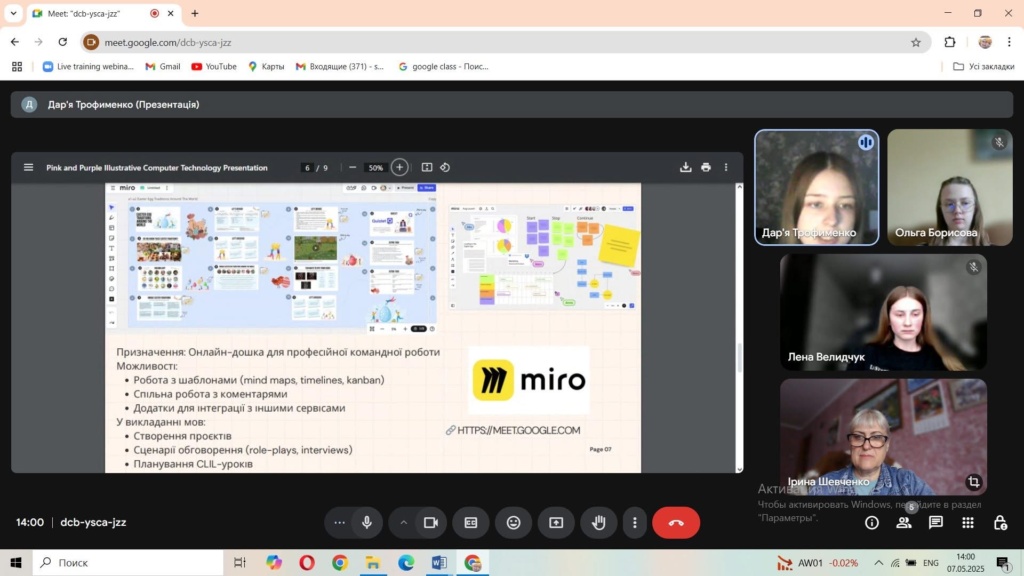Download the presented PDF

pos(685,167)
